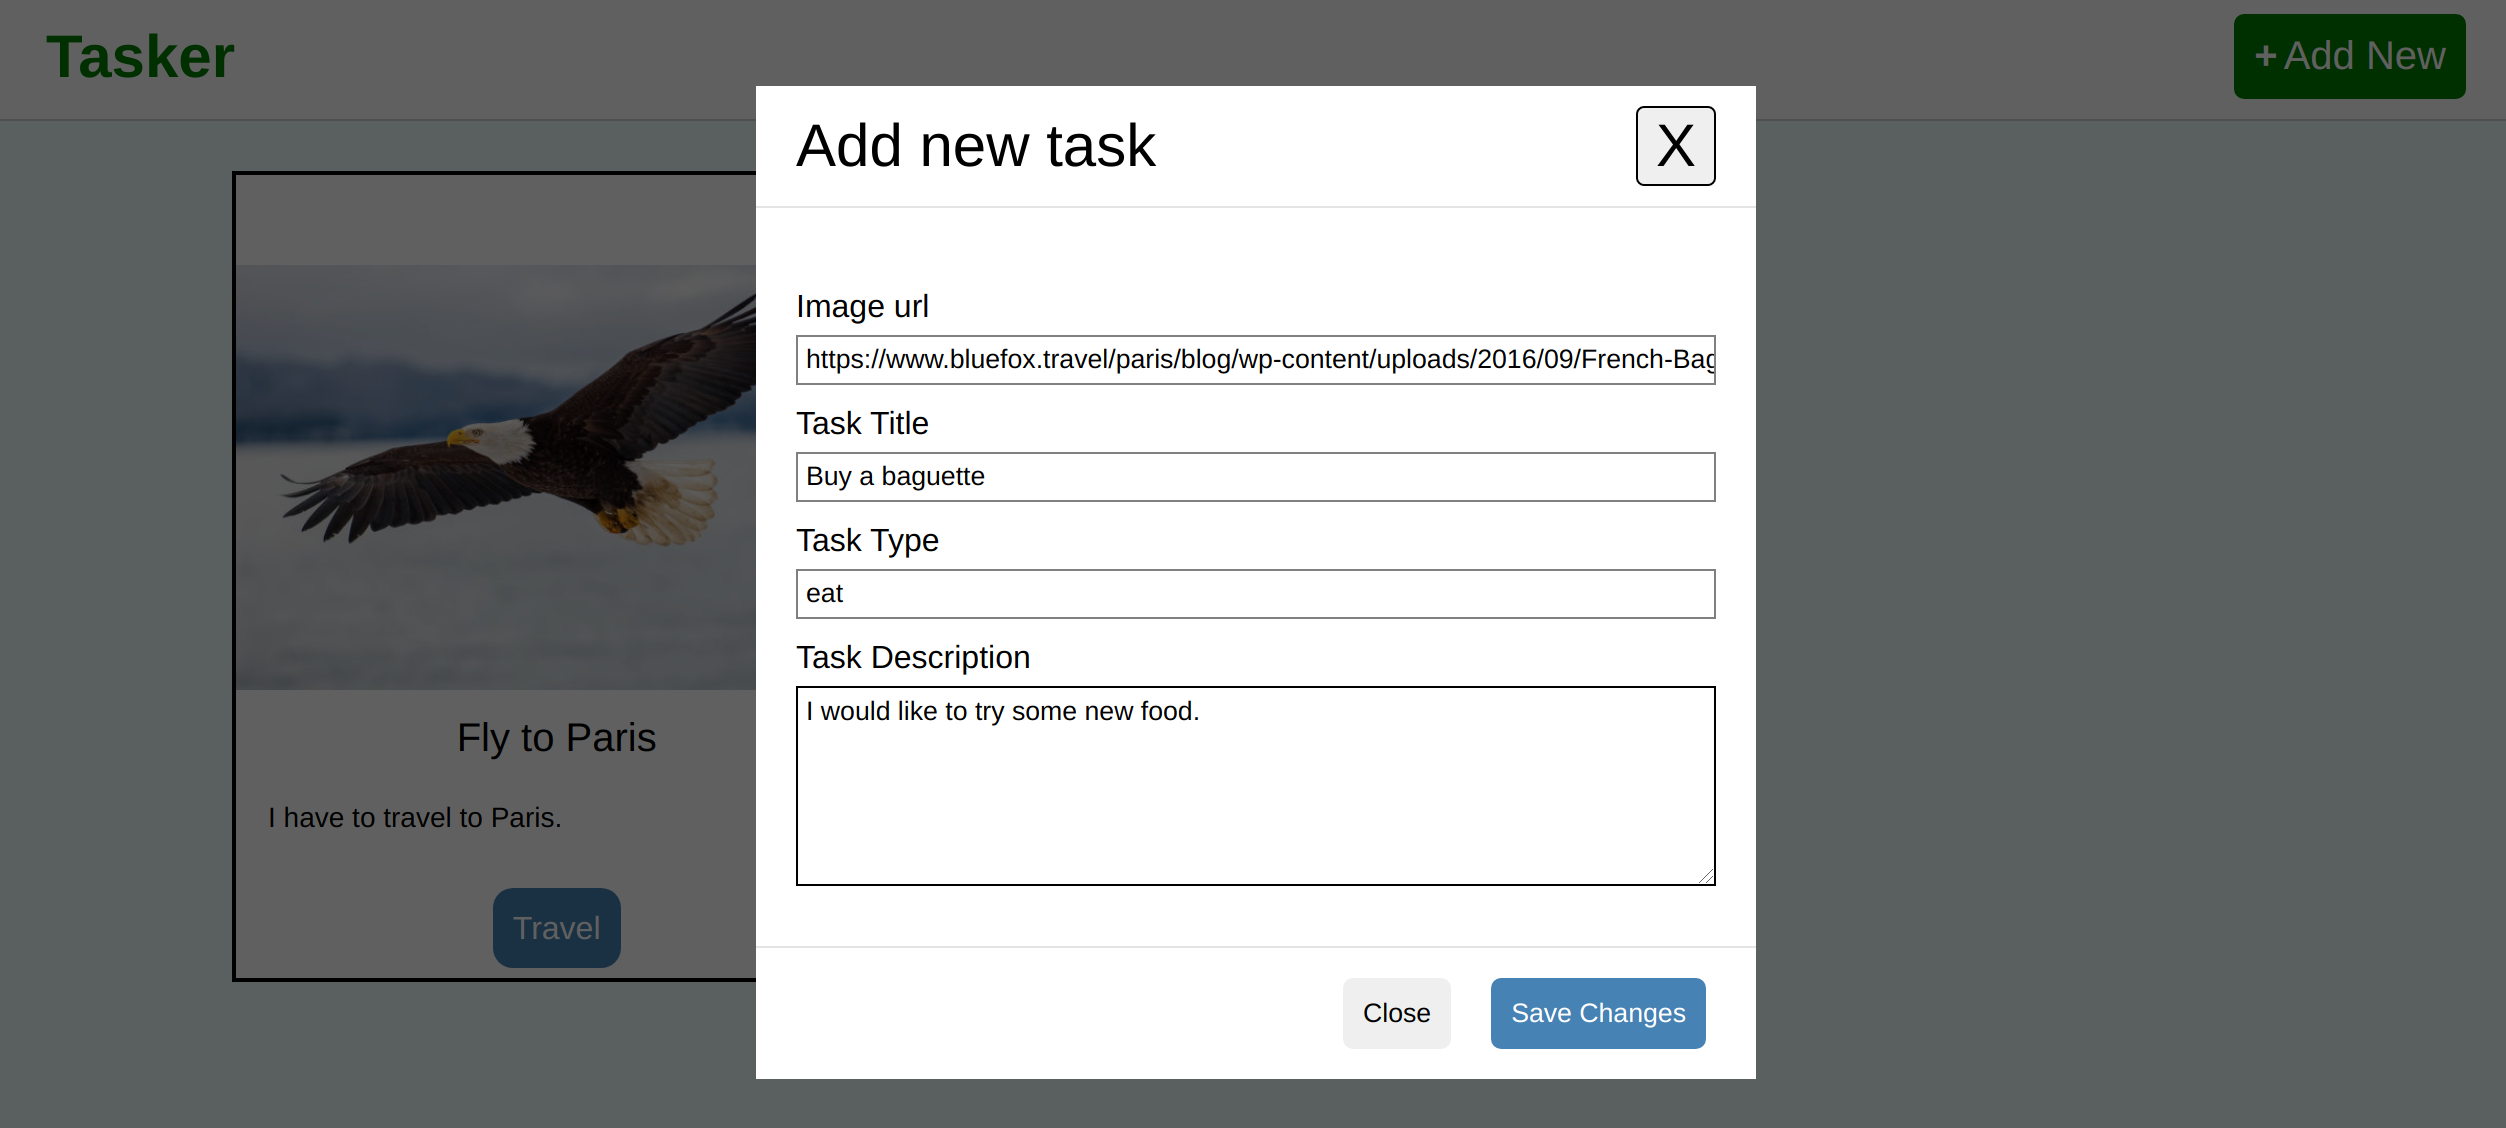
Task: Grab the textarea resize handle corner
Action: pos(1706,876)
